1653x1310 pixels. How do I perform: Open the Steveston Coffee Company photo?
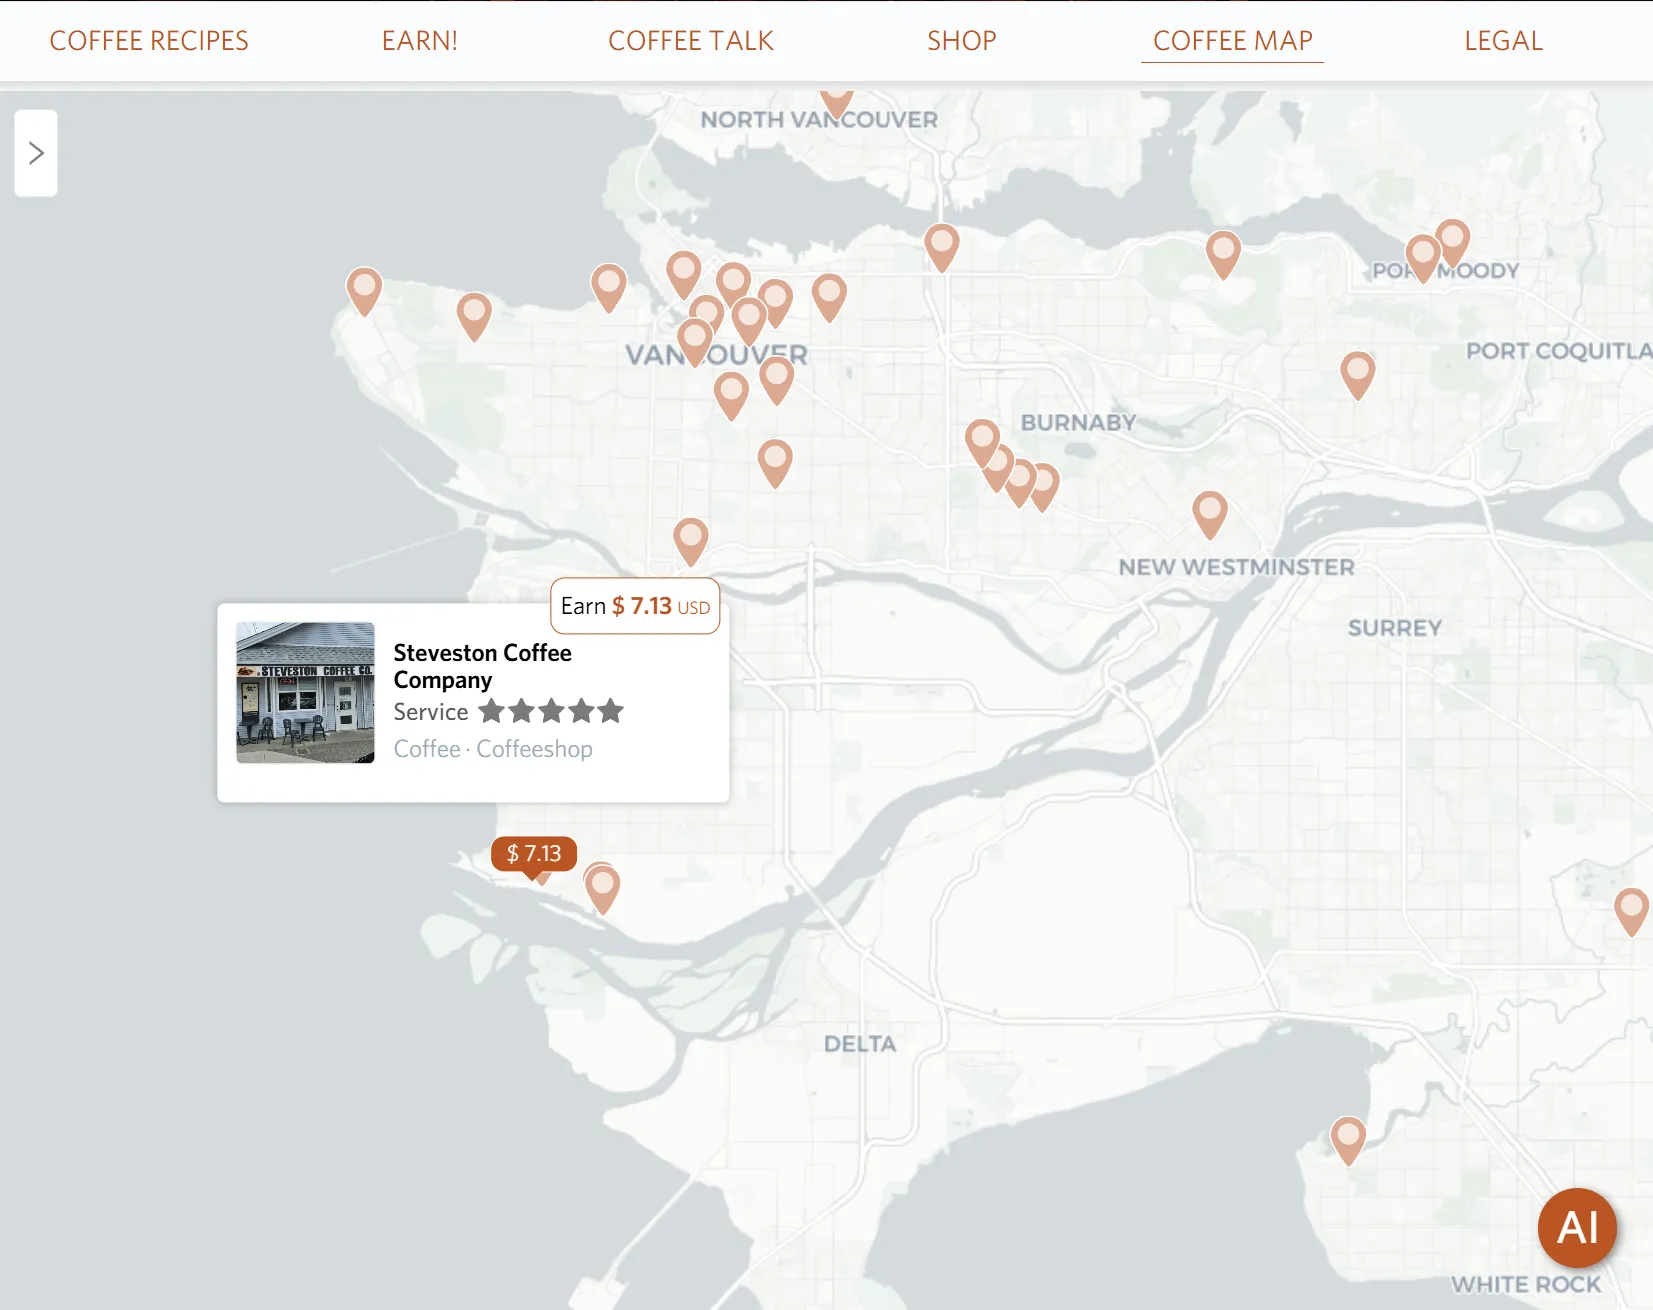(x=306, y=693)
